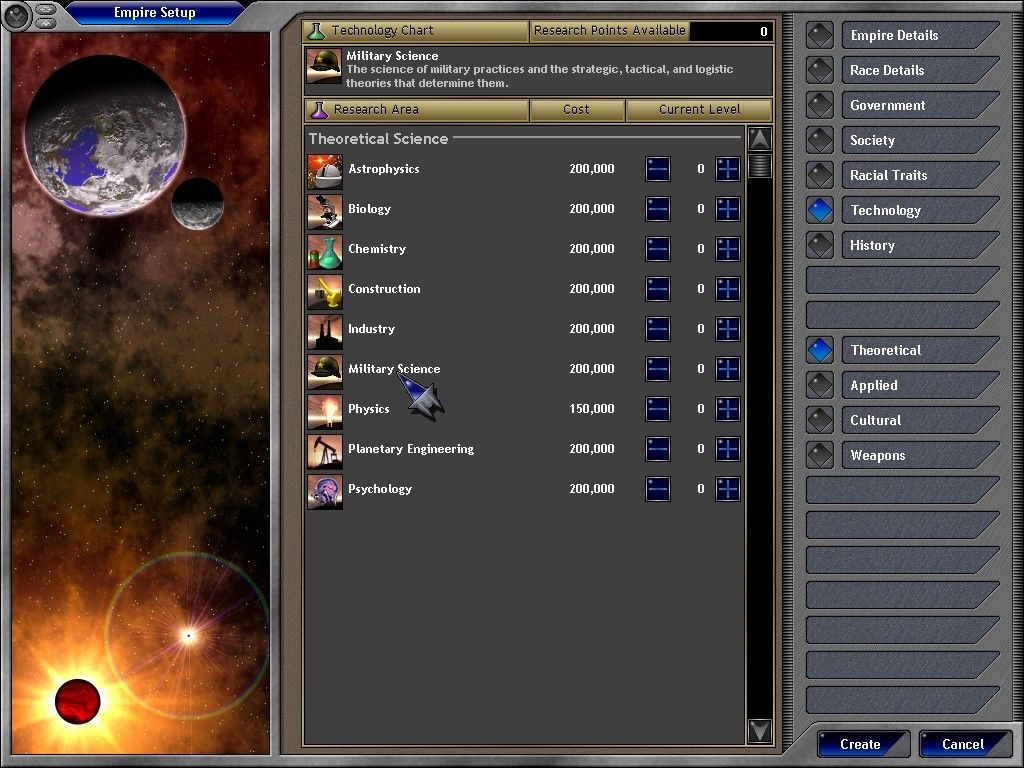Viewport: 1024px width, 768px height.
Task: Click the Planetary Engineering oil pump icon
Action: click(x=325, y=451)
